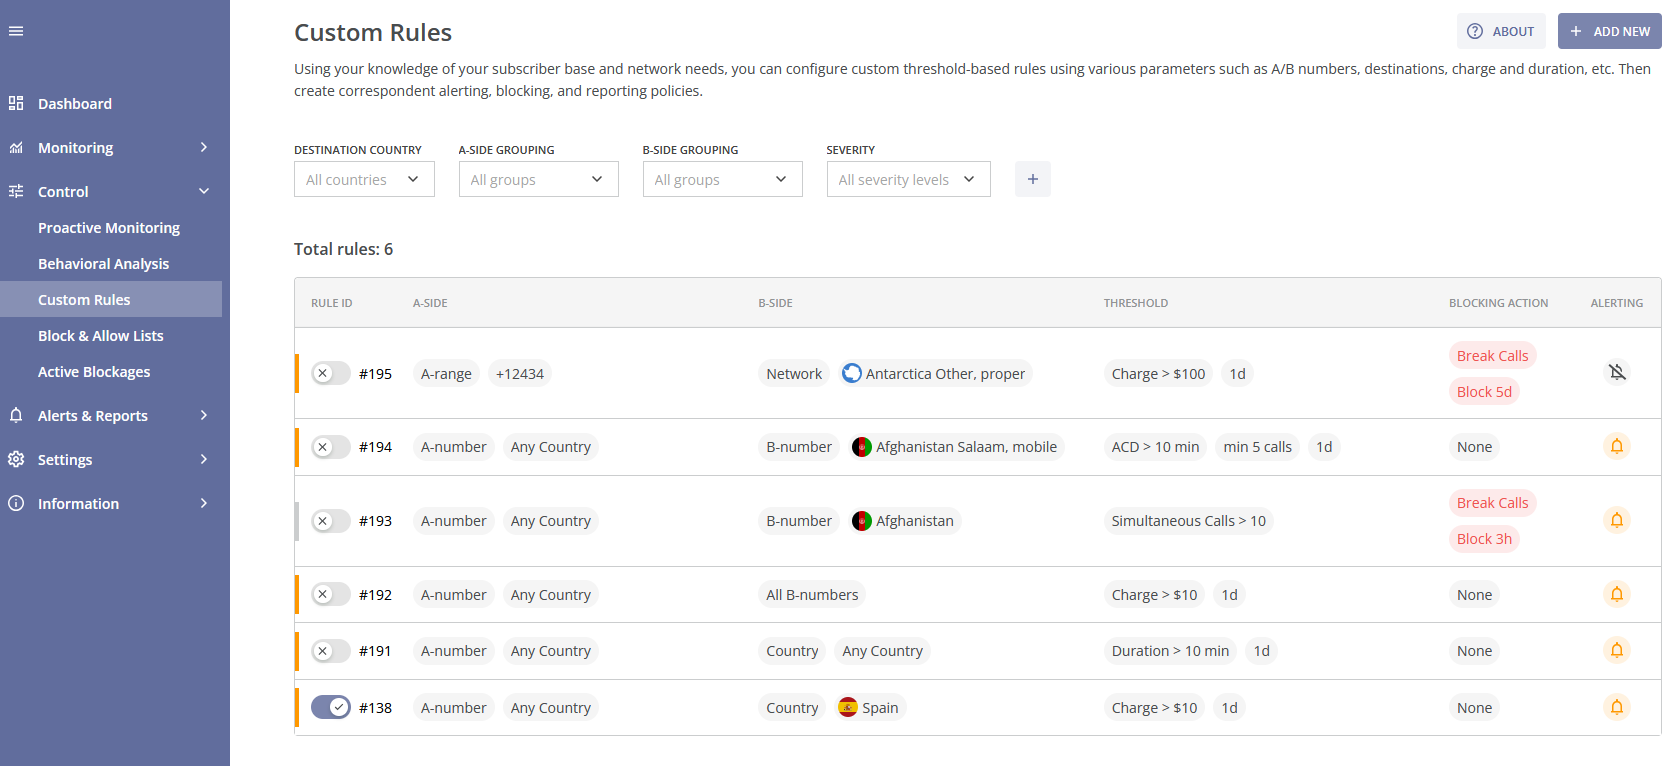Click the muted bell icon for rule #195
The image size is (1679, 766).
(x=1616, y=373)
